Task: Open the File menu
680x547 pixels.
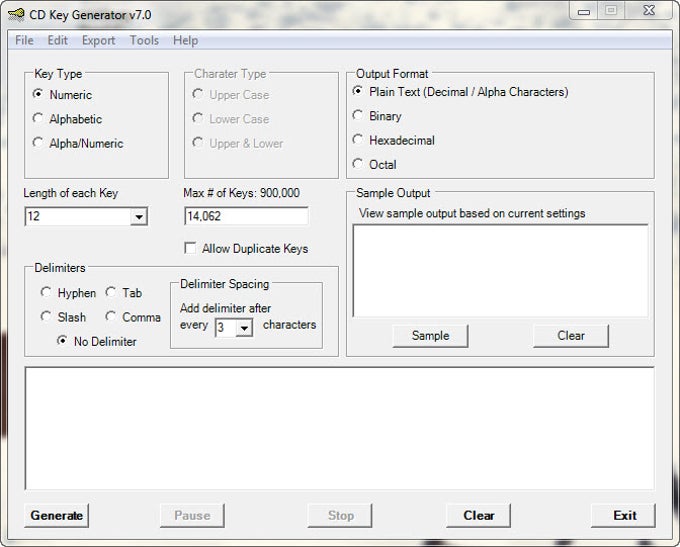Action: [x=24, y=41]
